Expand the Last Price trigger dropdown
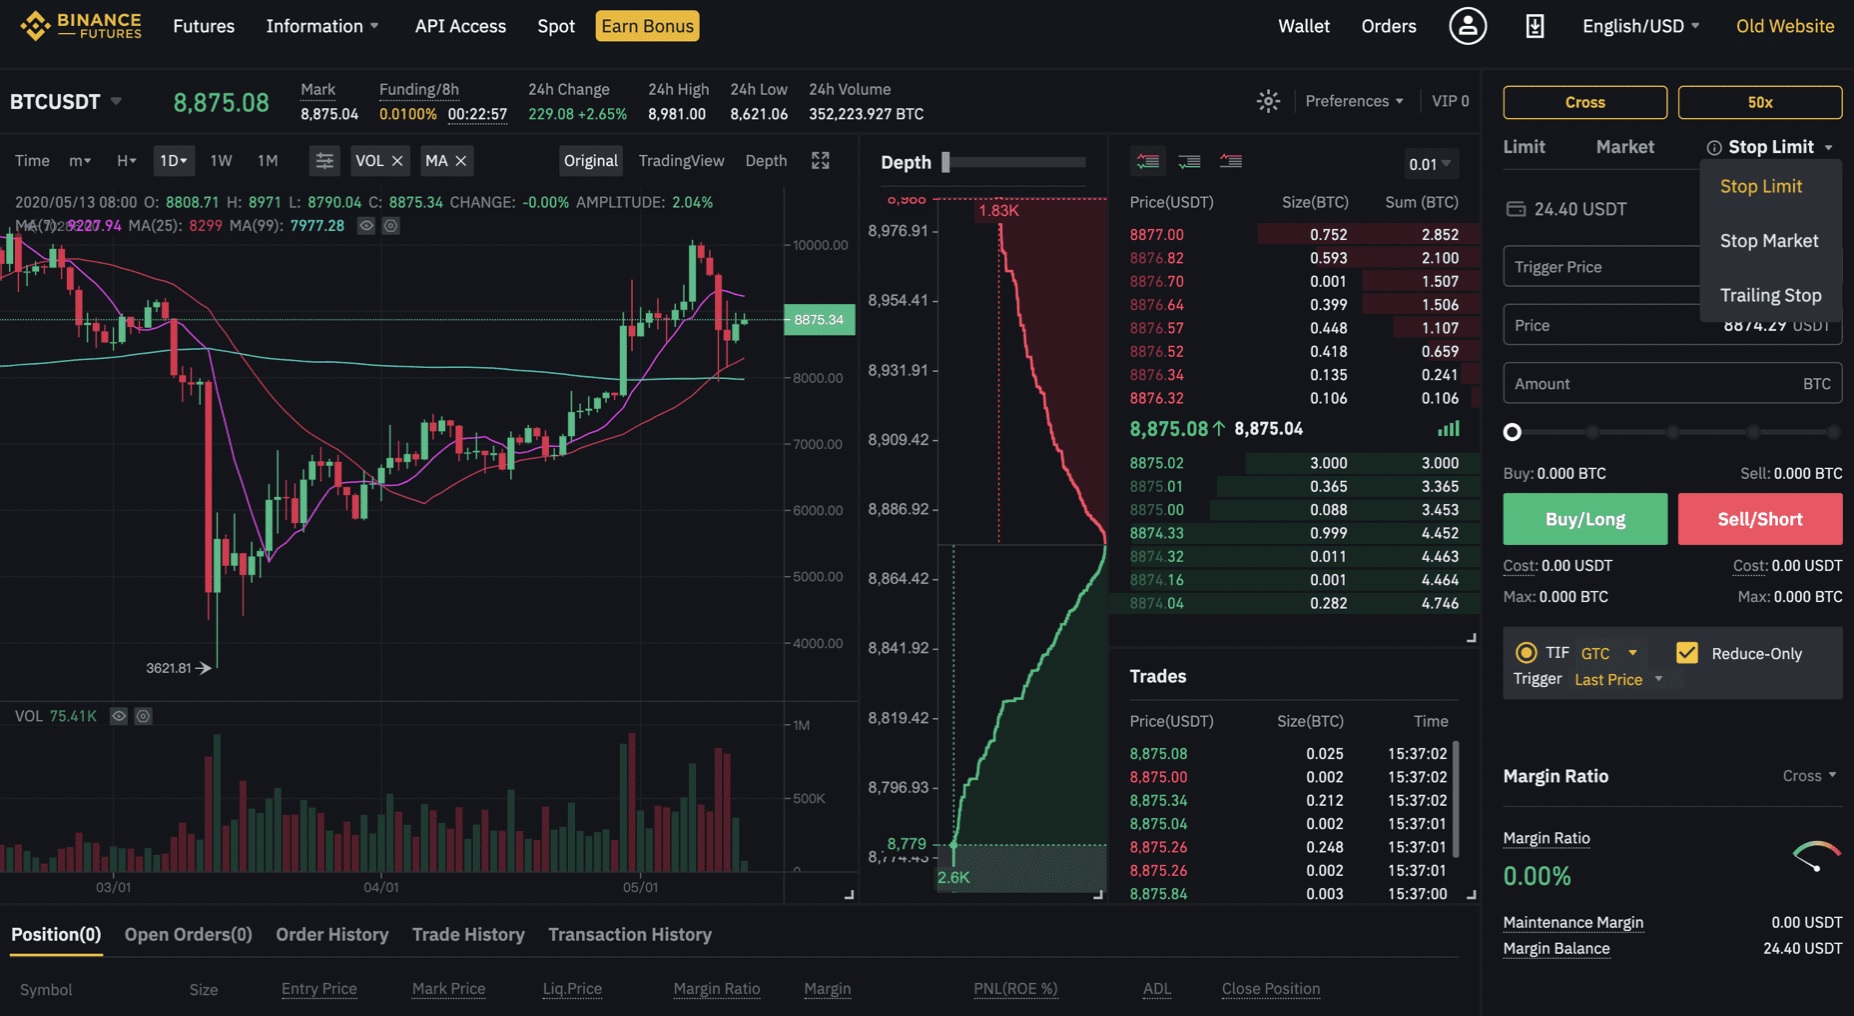Screen dimensions: 1854x1016 1619,679
